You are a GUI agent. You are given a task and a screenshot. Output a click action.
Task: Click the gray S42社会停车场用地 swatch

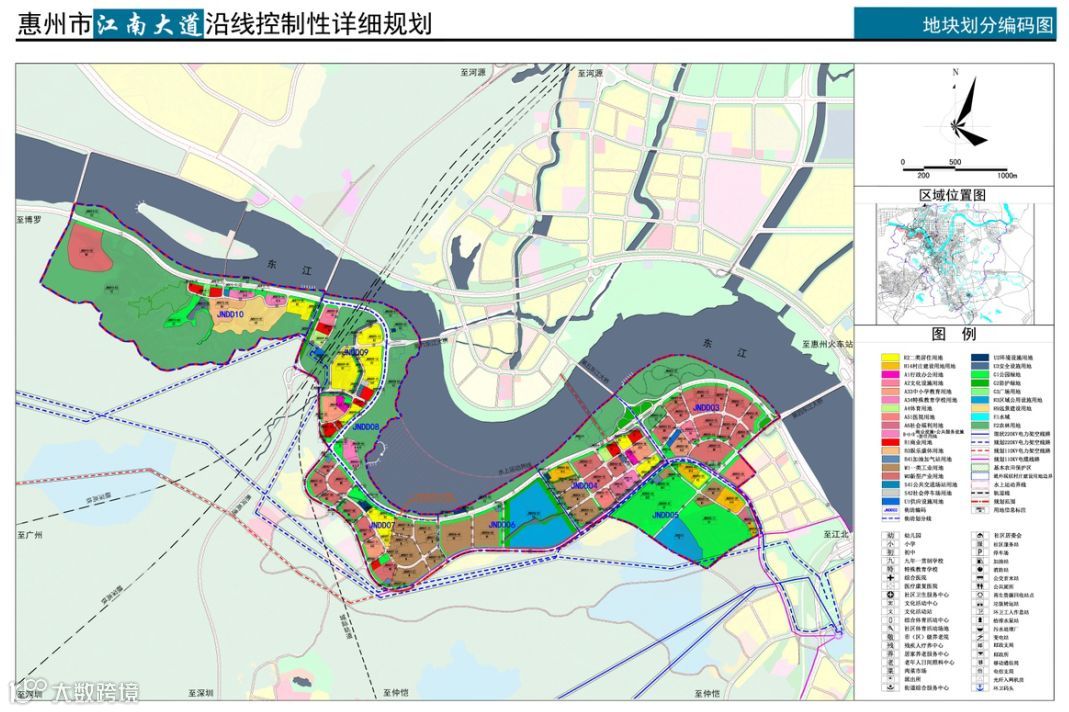pyautogui.click(x=890, y=493)
